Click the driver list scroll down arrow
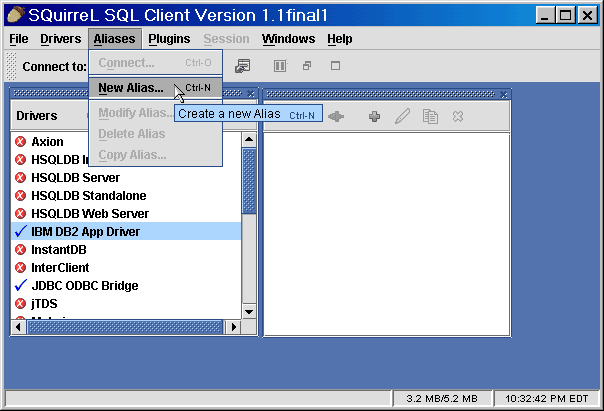 point(249,312)
